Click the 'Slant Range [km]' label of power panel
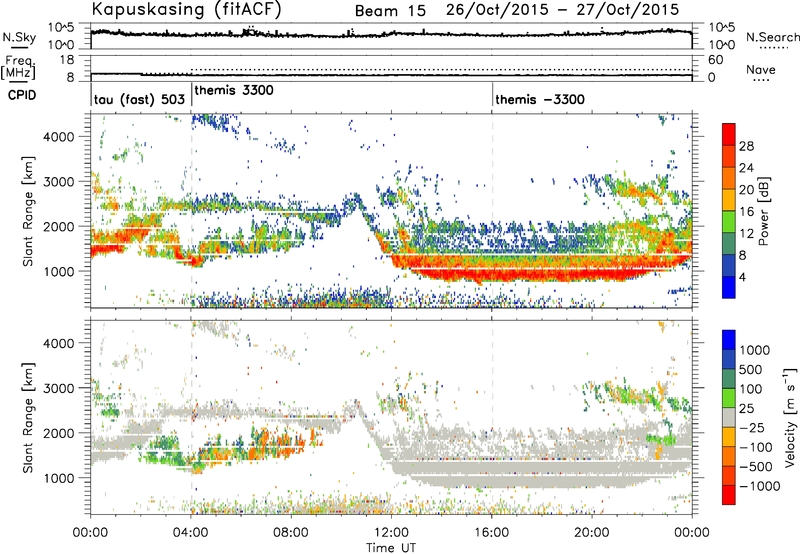Screen dimensions: 800x554 [x=28, y=211]
